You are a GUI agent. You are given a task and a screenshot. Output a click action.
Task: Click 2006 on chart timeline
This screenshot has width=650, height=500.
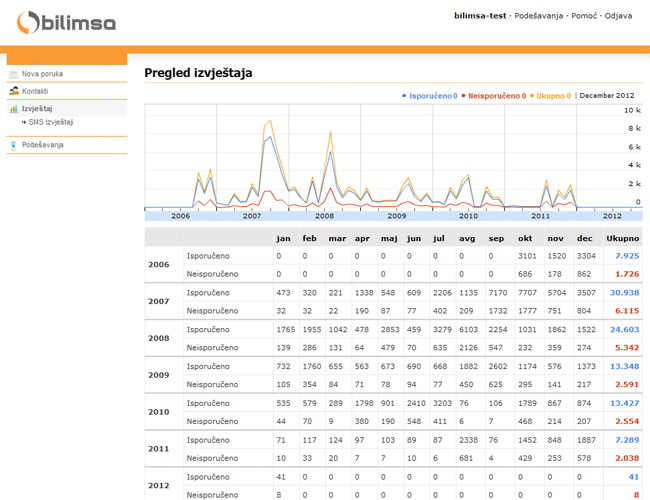pos(180,216)
